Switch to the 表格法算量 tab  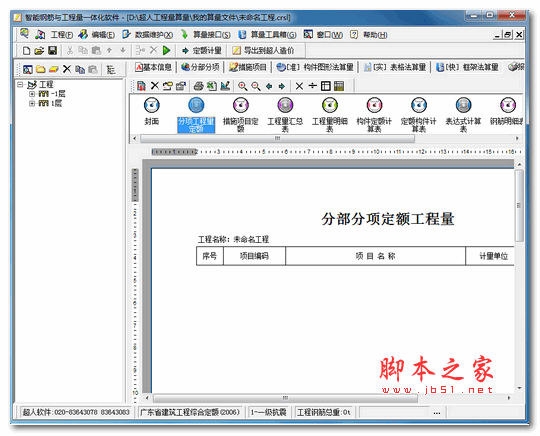coord(395,67)
